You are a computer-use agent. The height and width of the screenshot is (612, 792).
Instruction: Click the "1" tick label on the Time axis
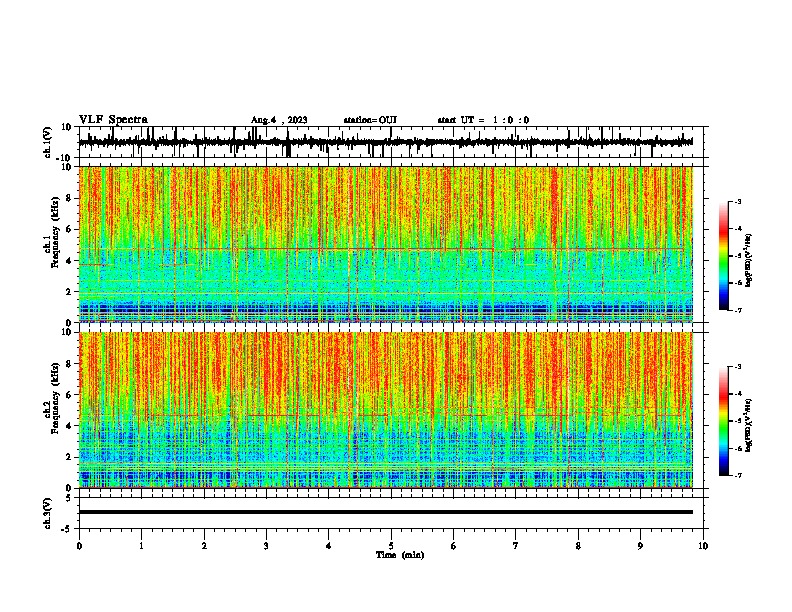[141, 546]
